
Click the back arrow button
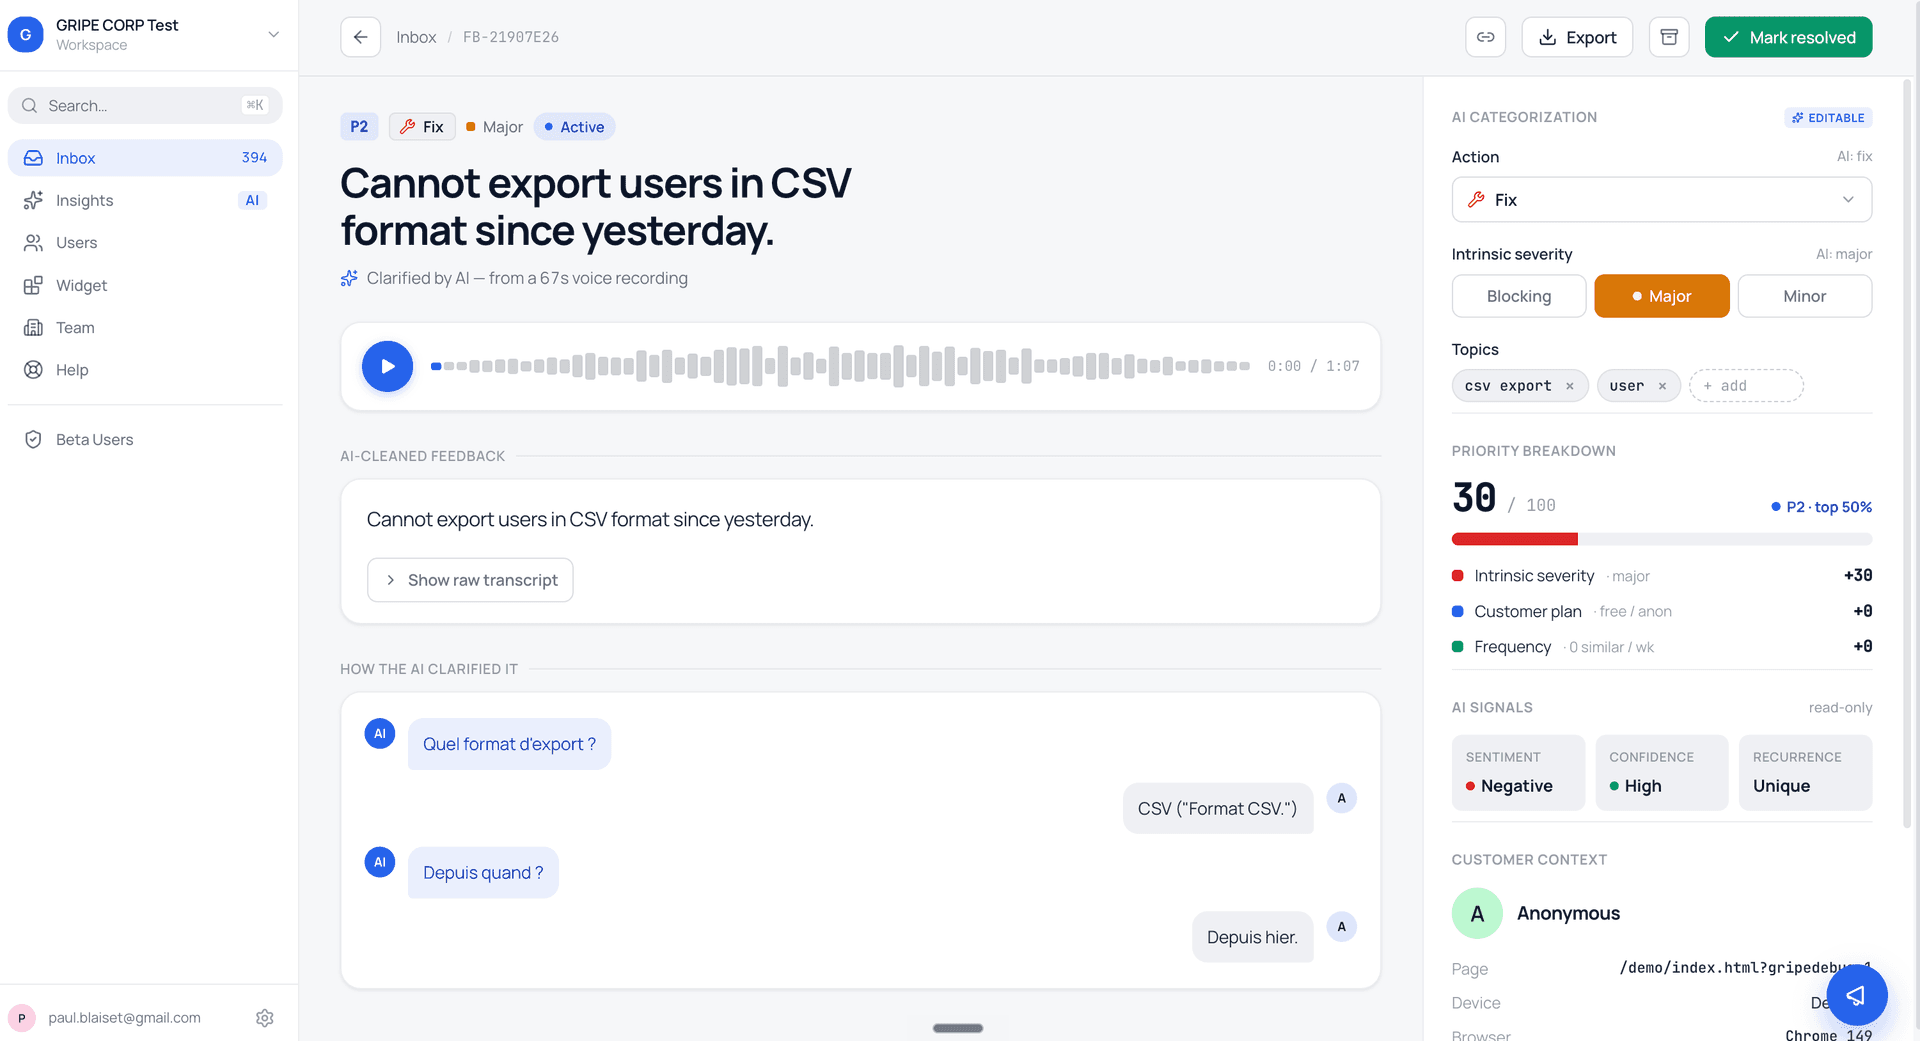360,37
